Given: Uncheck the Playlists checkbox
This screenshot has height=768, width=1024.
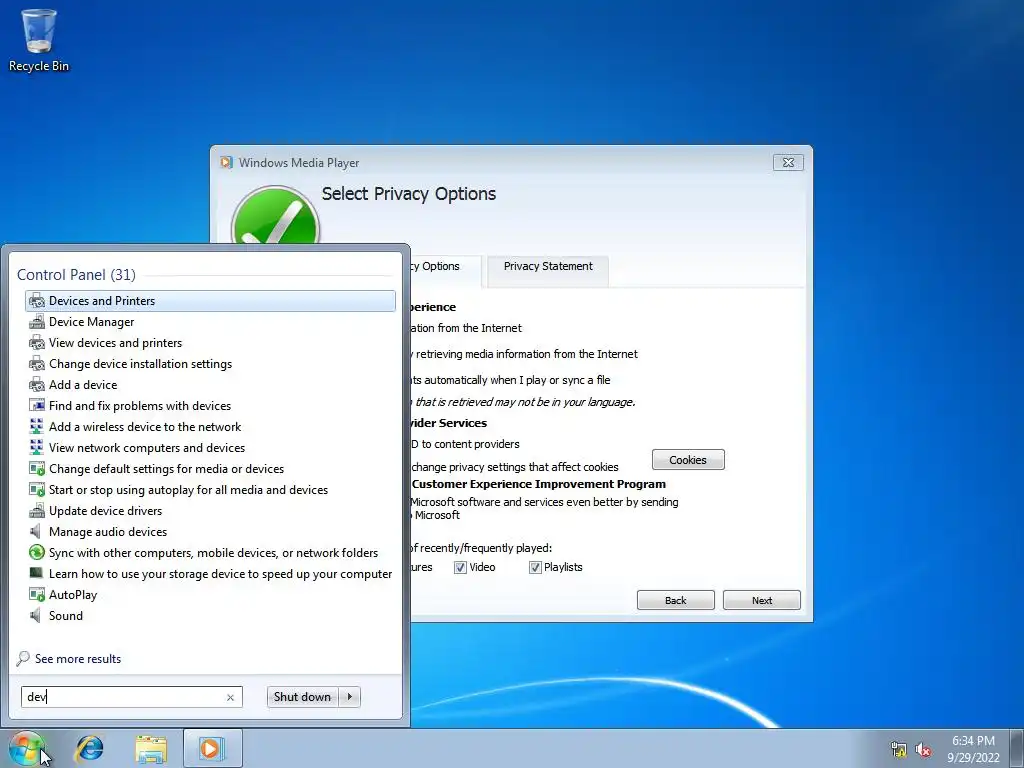Looking at the screenshot, I should (535, 568).
